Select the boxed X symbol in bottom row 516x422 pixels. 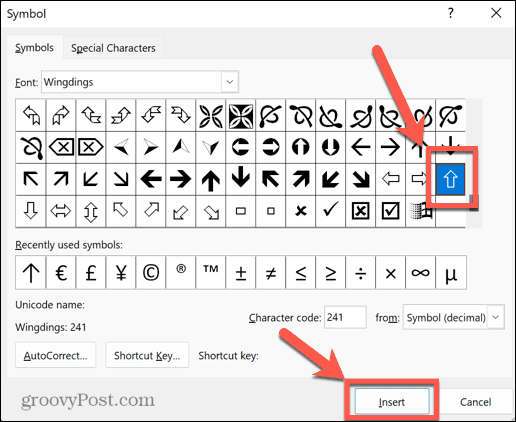360,211
